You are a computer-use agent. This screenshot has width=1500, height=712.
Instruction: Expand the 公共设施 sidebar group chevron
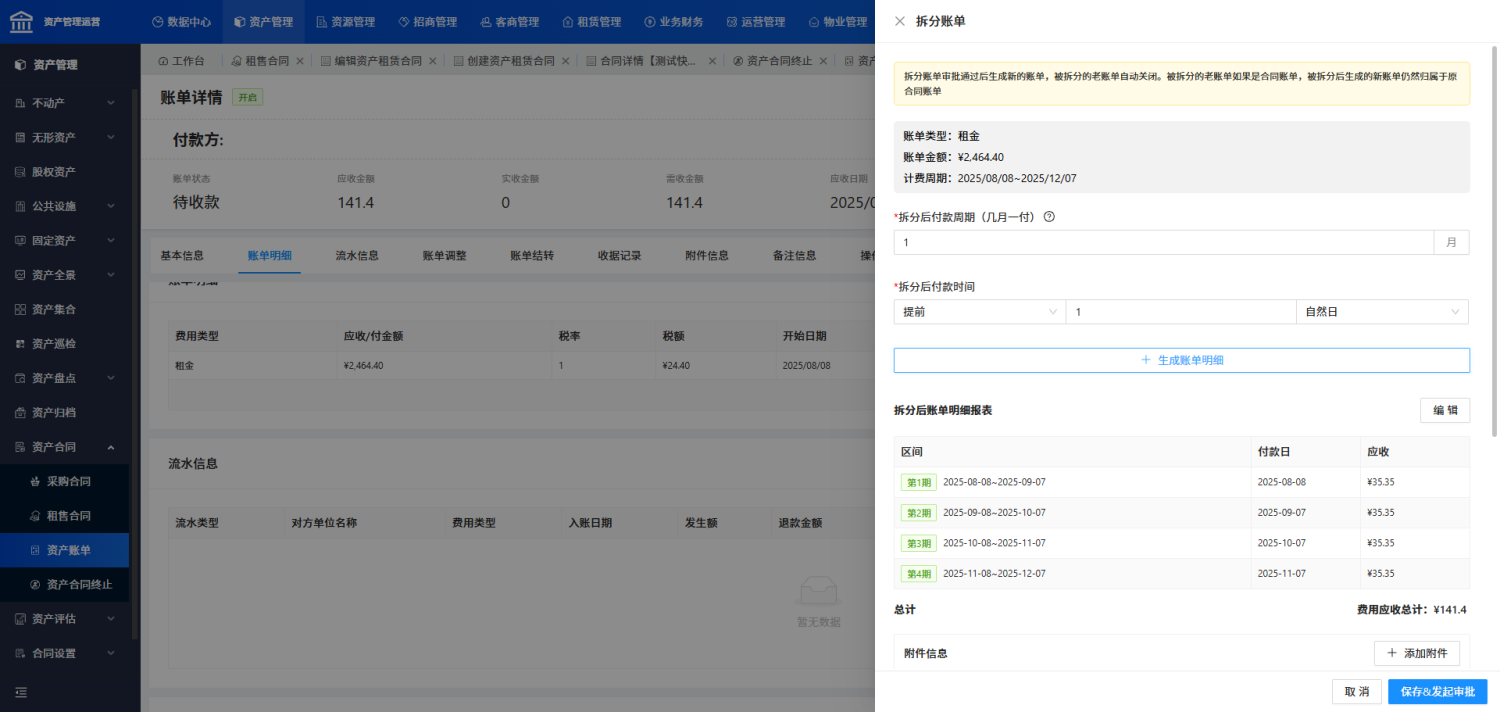pyautogui.click(x=111, y=206)
